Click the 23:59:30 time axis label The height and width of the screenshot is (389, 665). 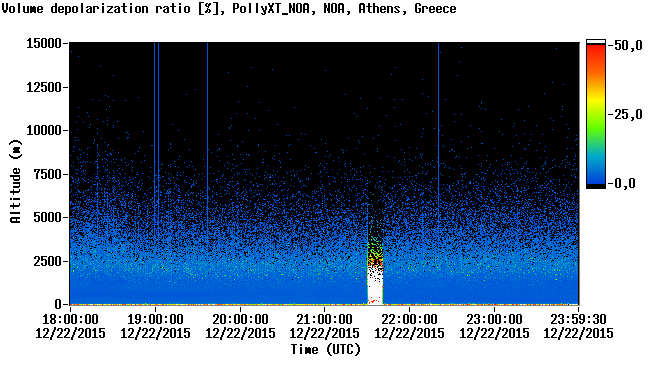tap(578, 319)
